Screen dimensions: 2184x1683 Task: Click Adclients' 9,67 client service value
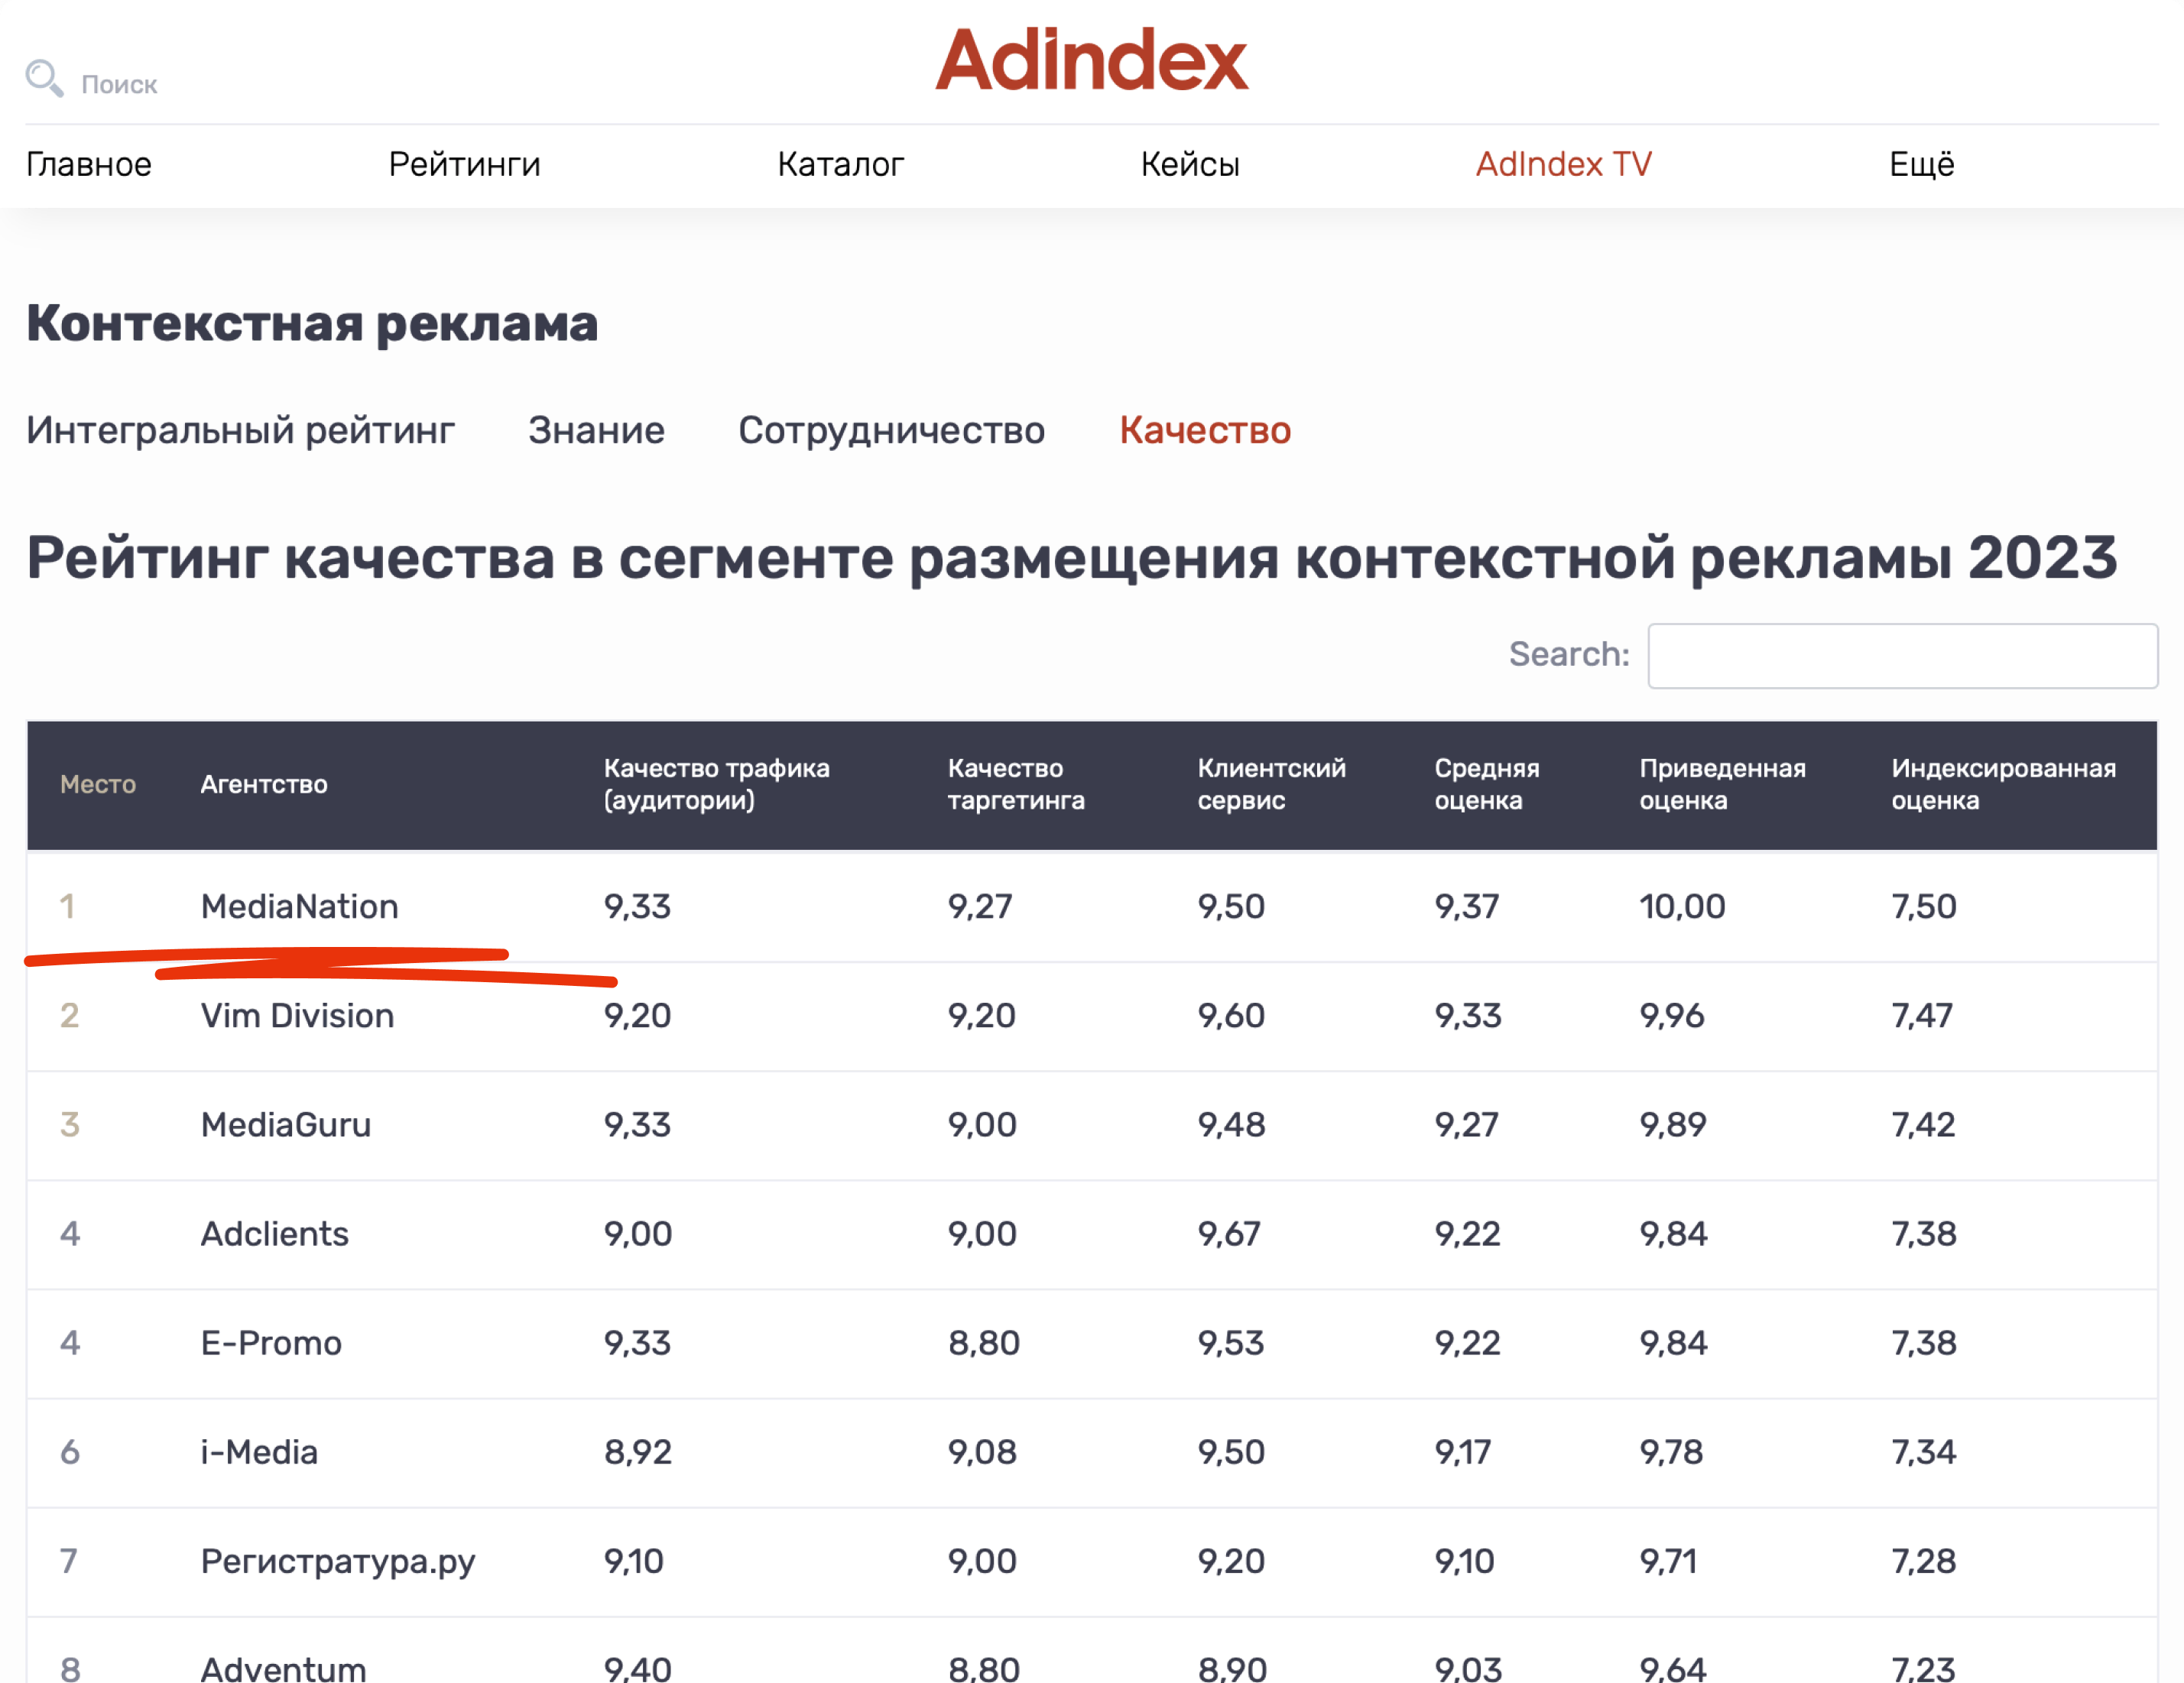tap(1229, 1233)
